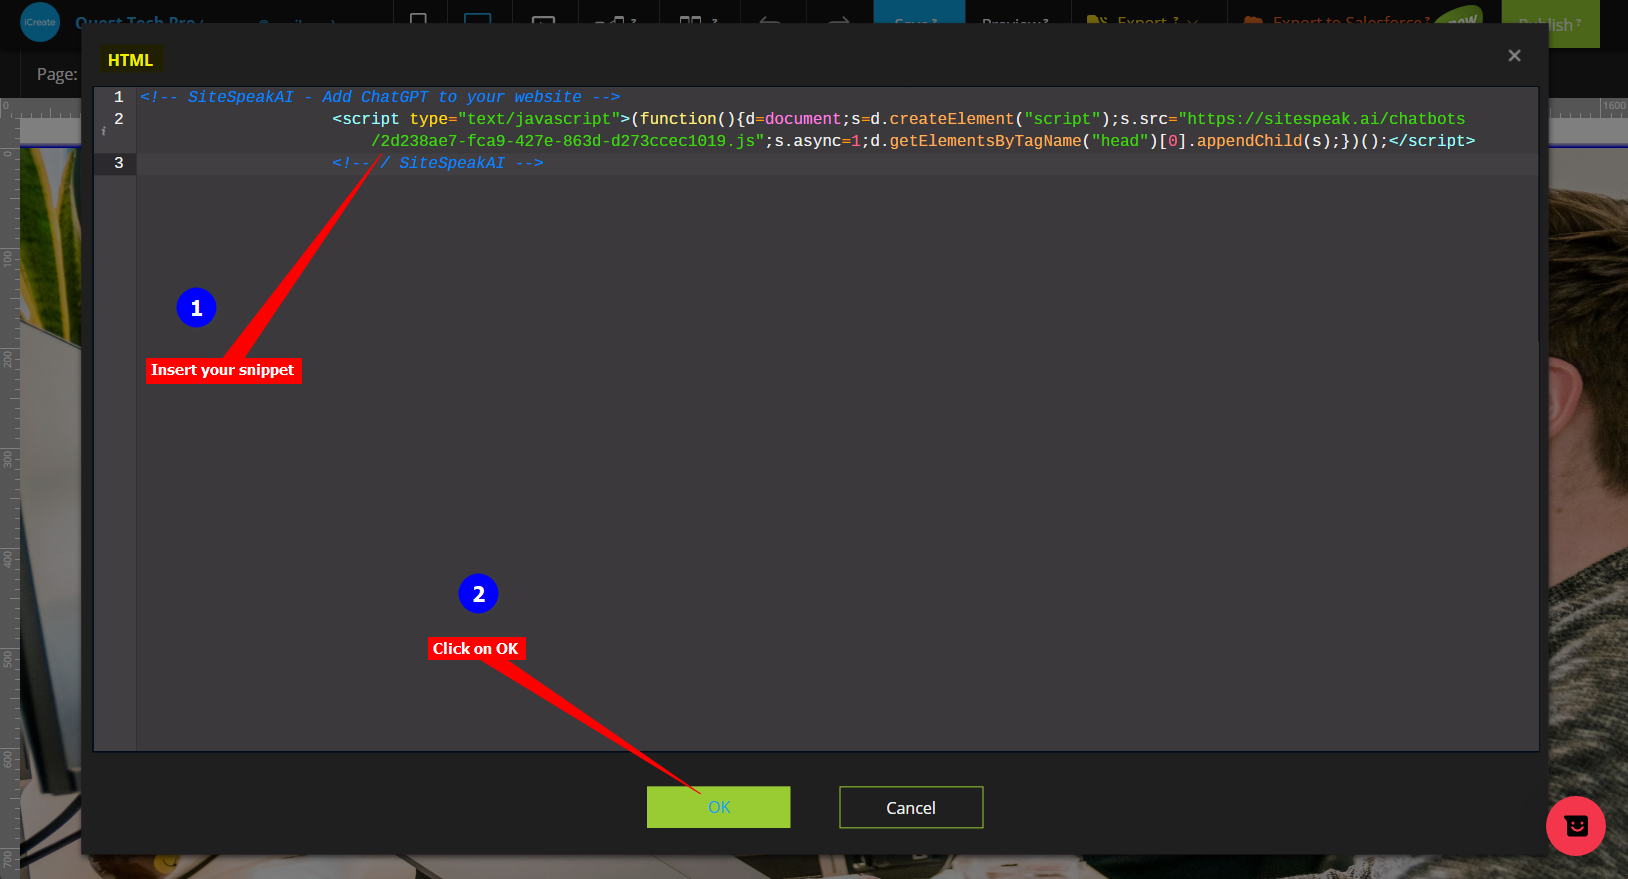Select line number 3 in the gutter
The height and width of the screenshot is (879, 1628).
coord(119,163)
